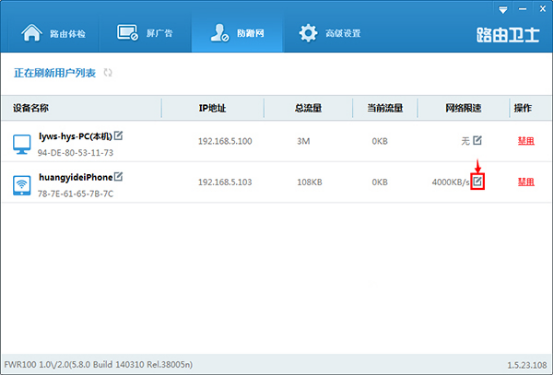Click the 当前流量 column header
The image size is (554, 376).
tap(385, 108)
